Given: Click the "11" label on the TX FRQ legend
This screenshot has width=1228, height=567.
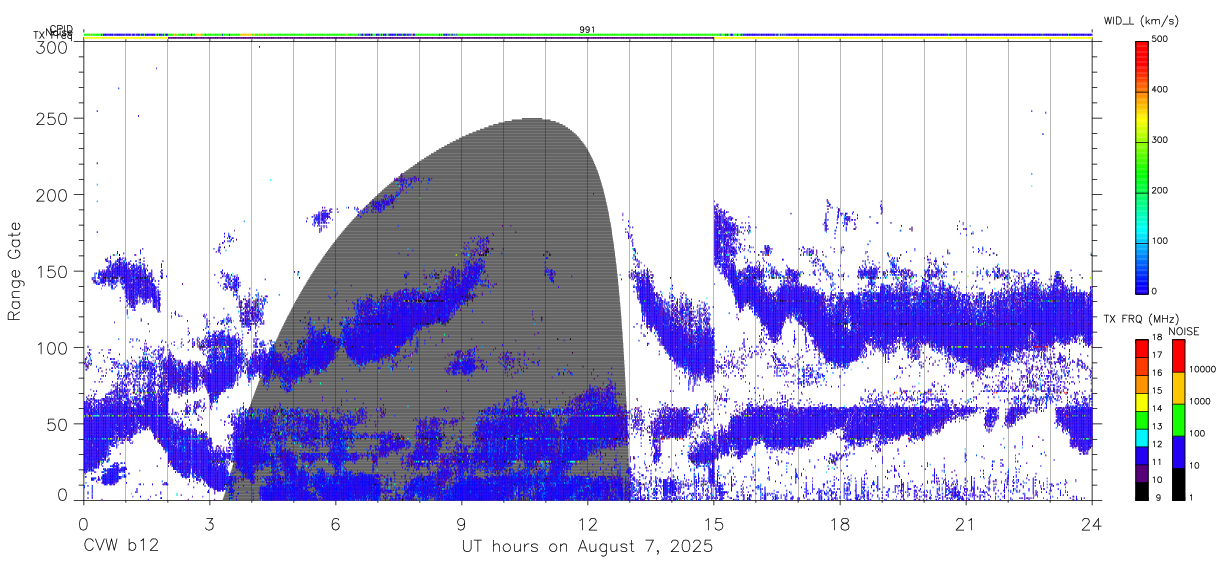Looking at the screenshot, I should point(1156,464).
